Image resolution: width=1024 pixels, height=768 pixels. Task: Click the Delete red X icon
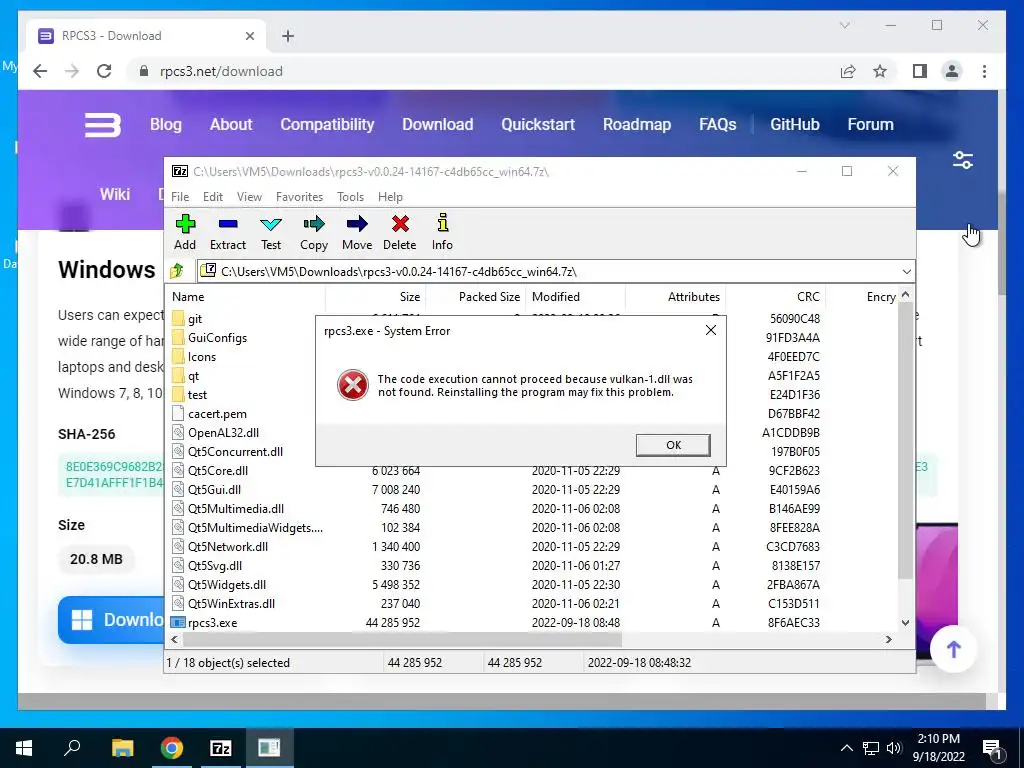(400, 232)
